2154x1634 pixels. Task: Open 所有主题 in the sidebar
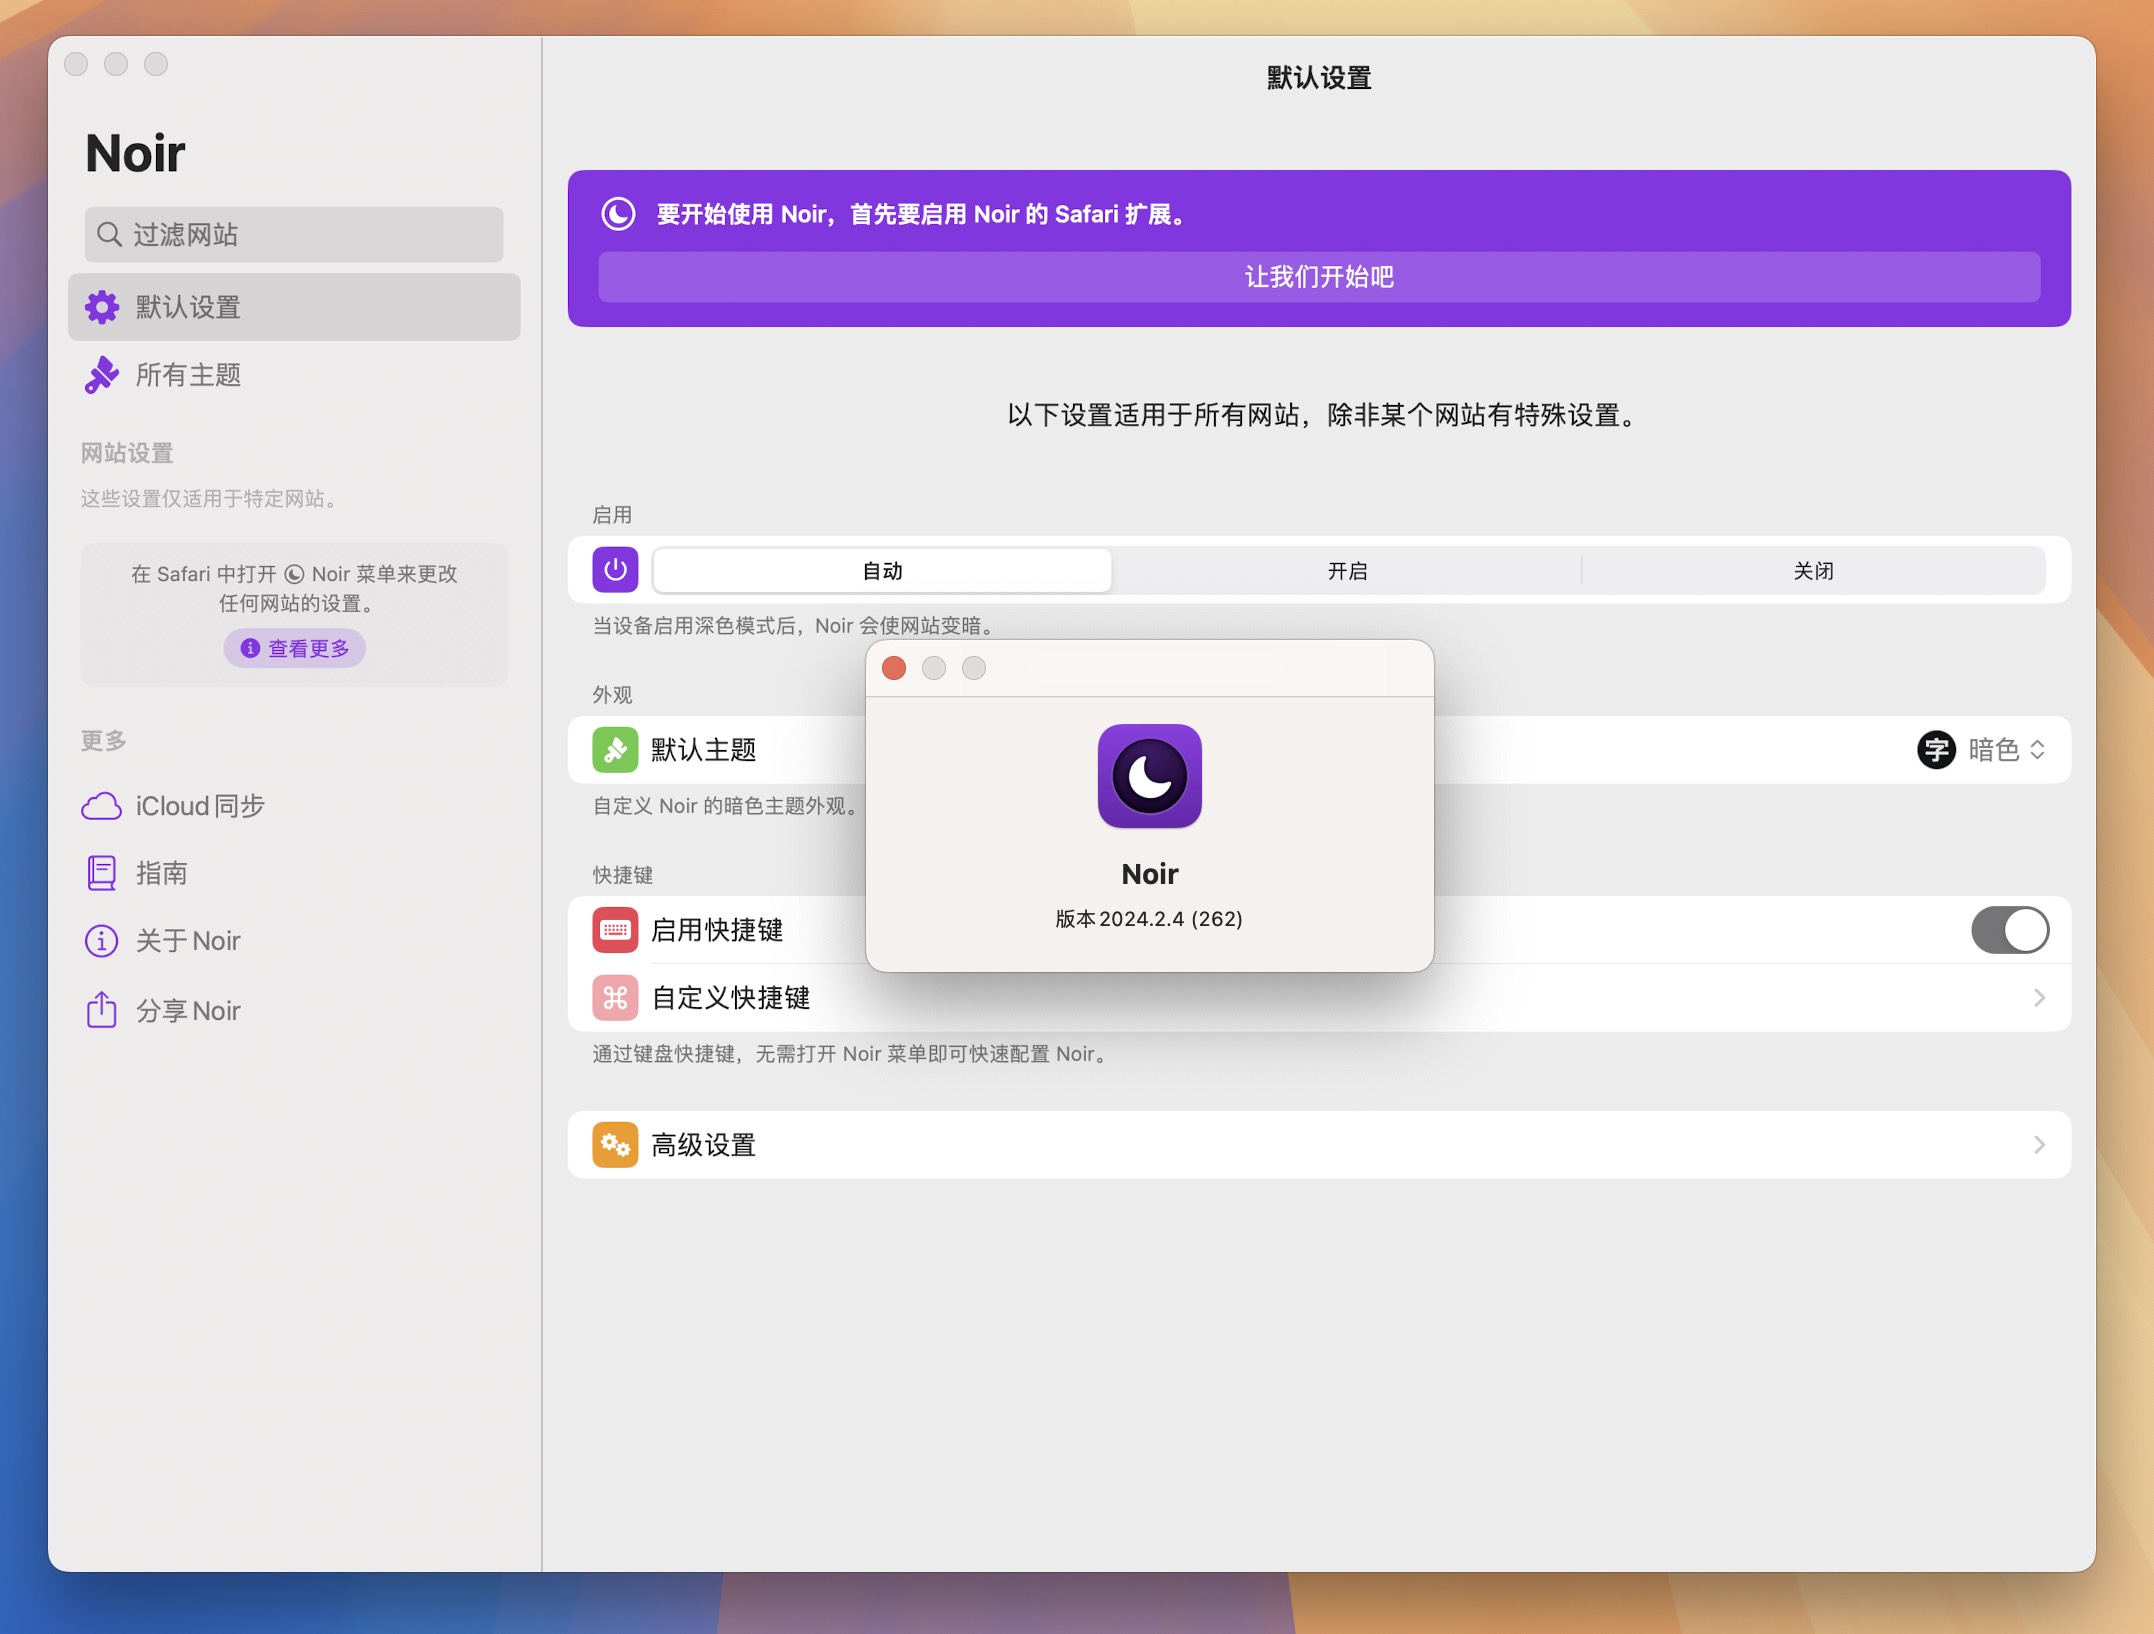tap(294, 375)
